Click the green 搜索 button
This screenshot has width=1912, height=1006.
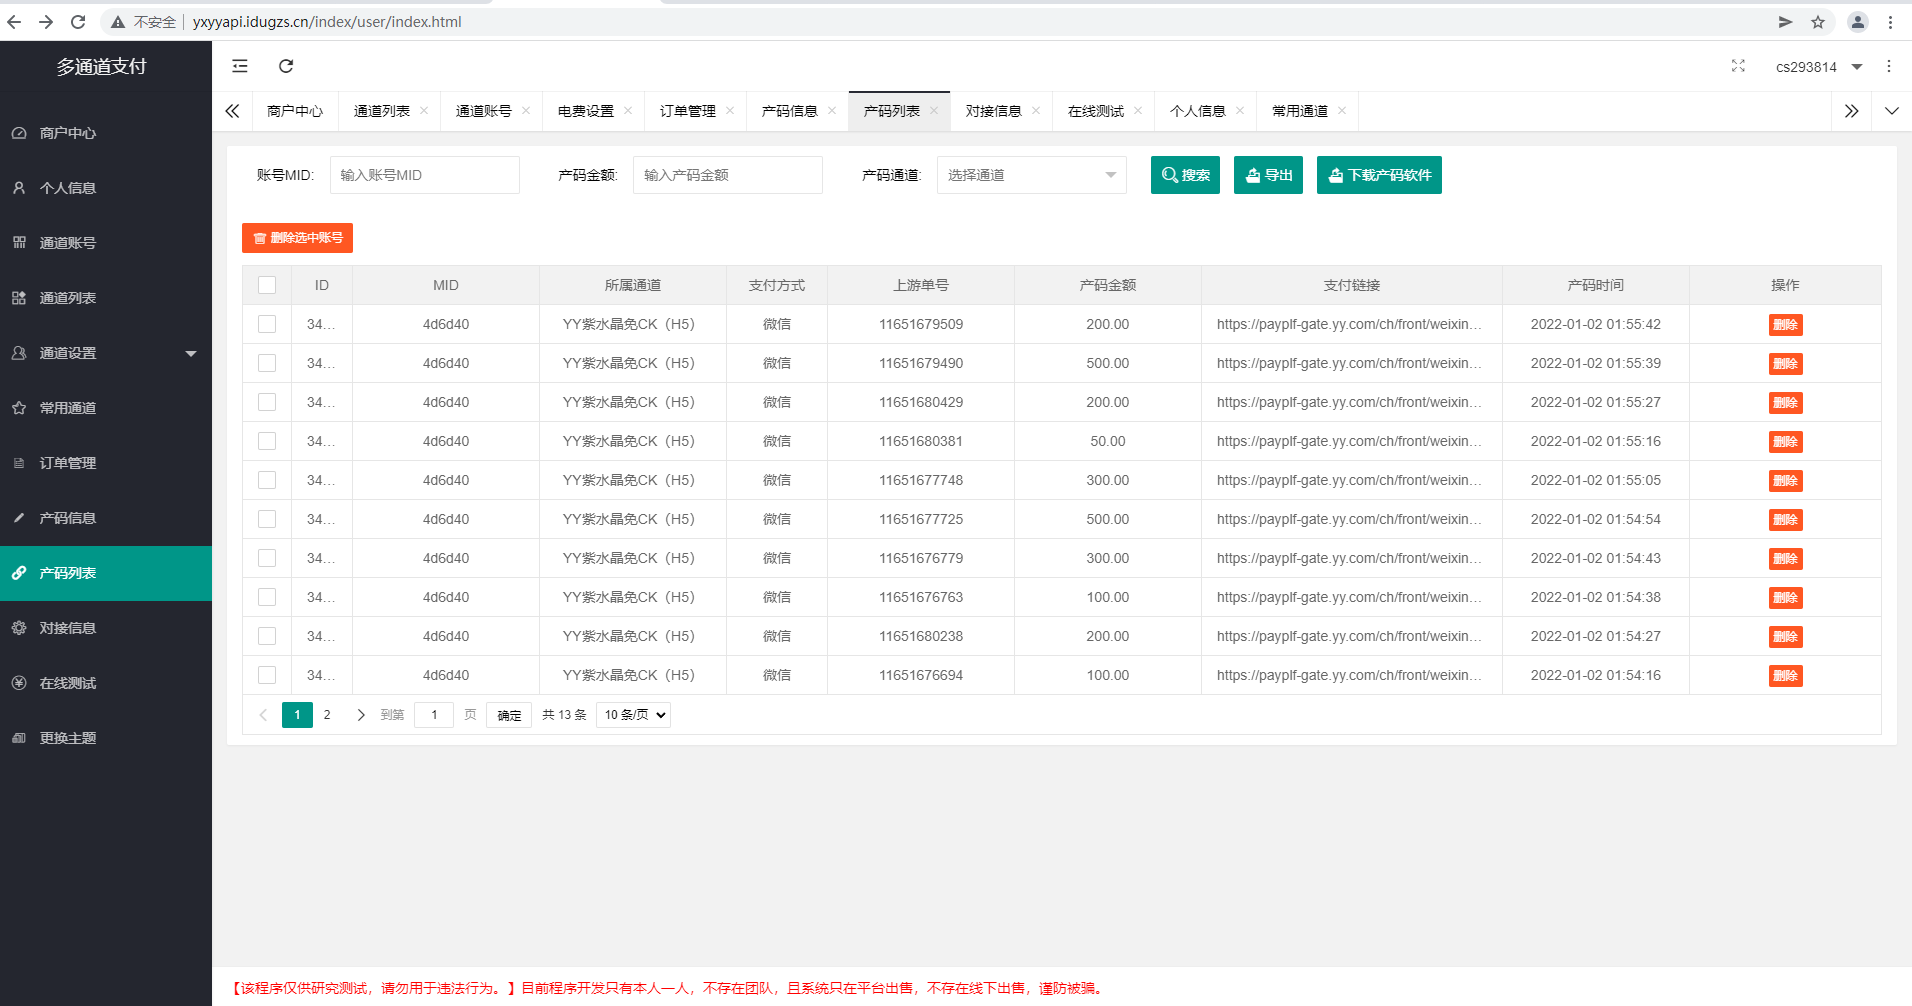[1185, 175]
